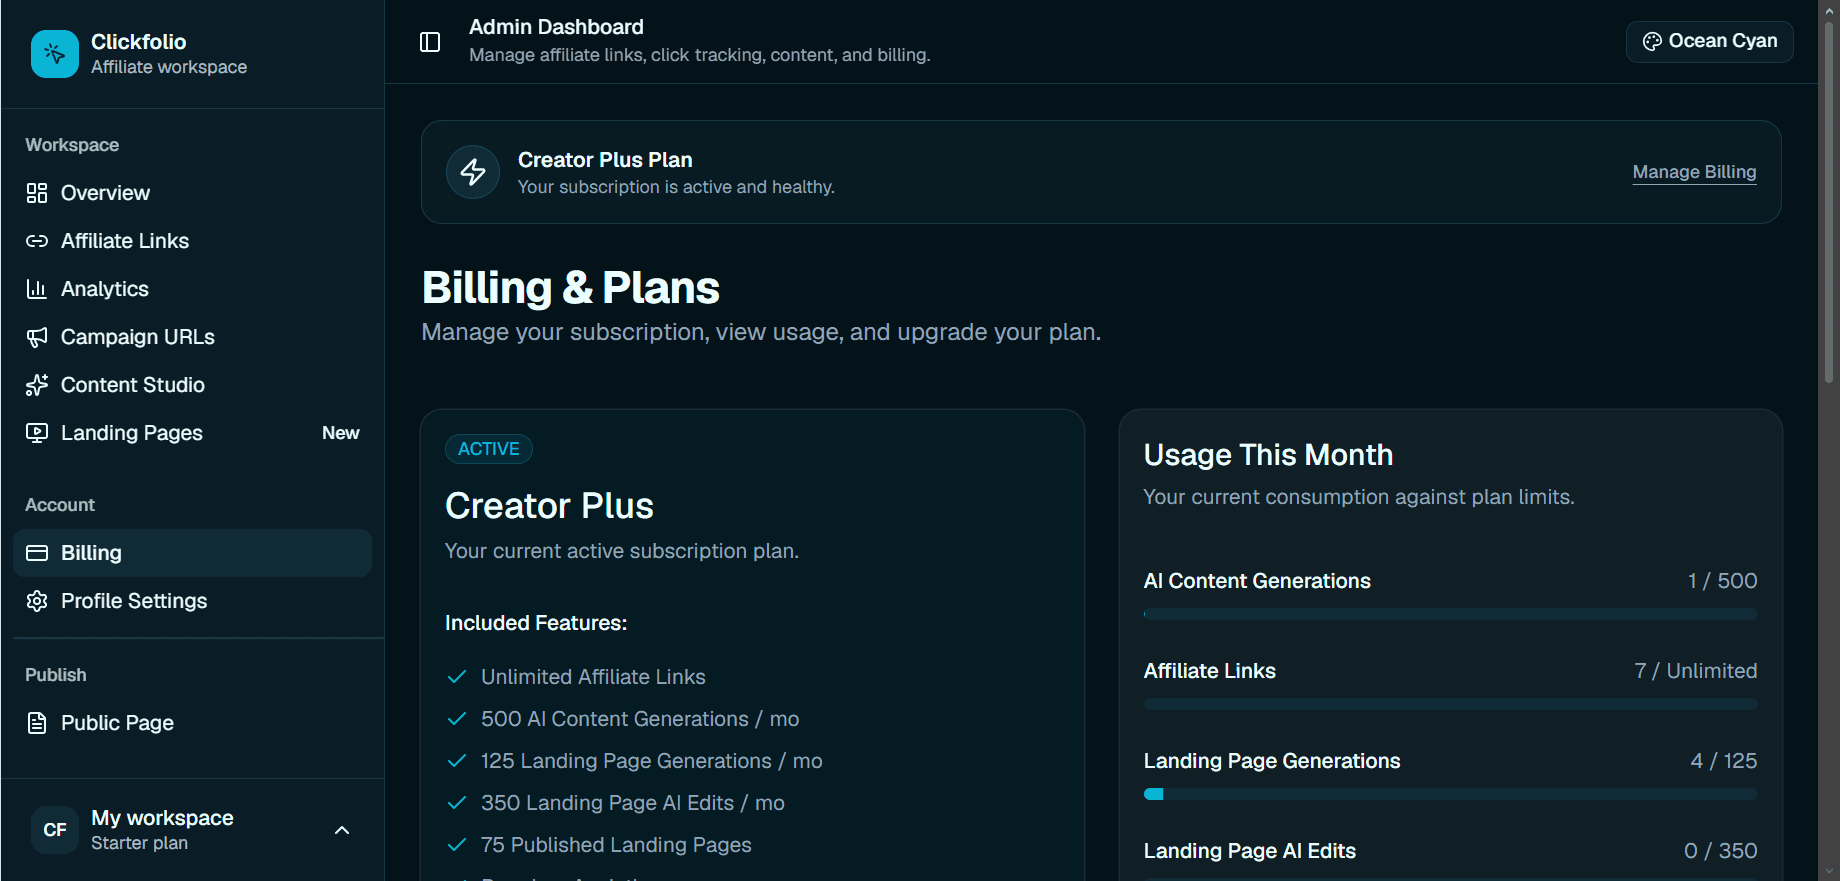Click the New badge on Landing Pages
The width and height of the screenshot is (1840, 881).
coord(340,433)
